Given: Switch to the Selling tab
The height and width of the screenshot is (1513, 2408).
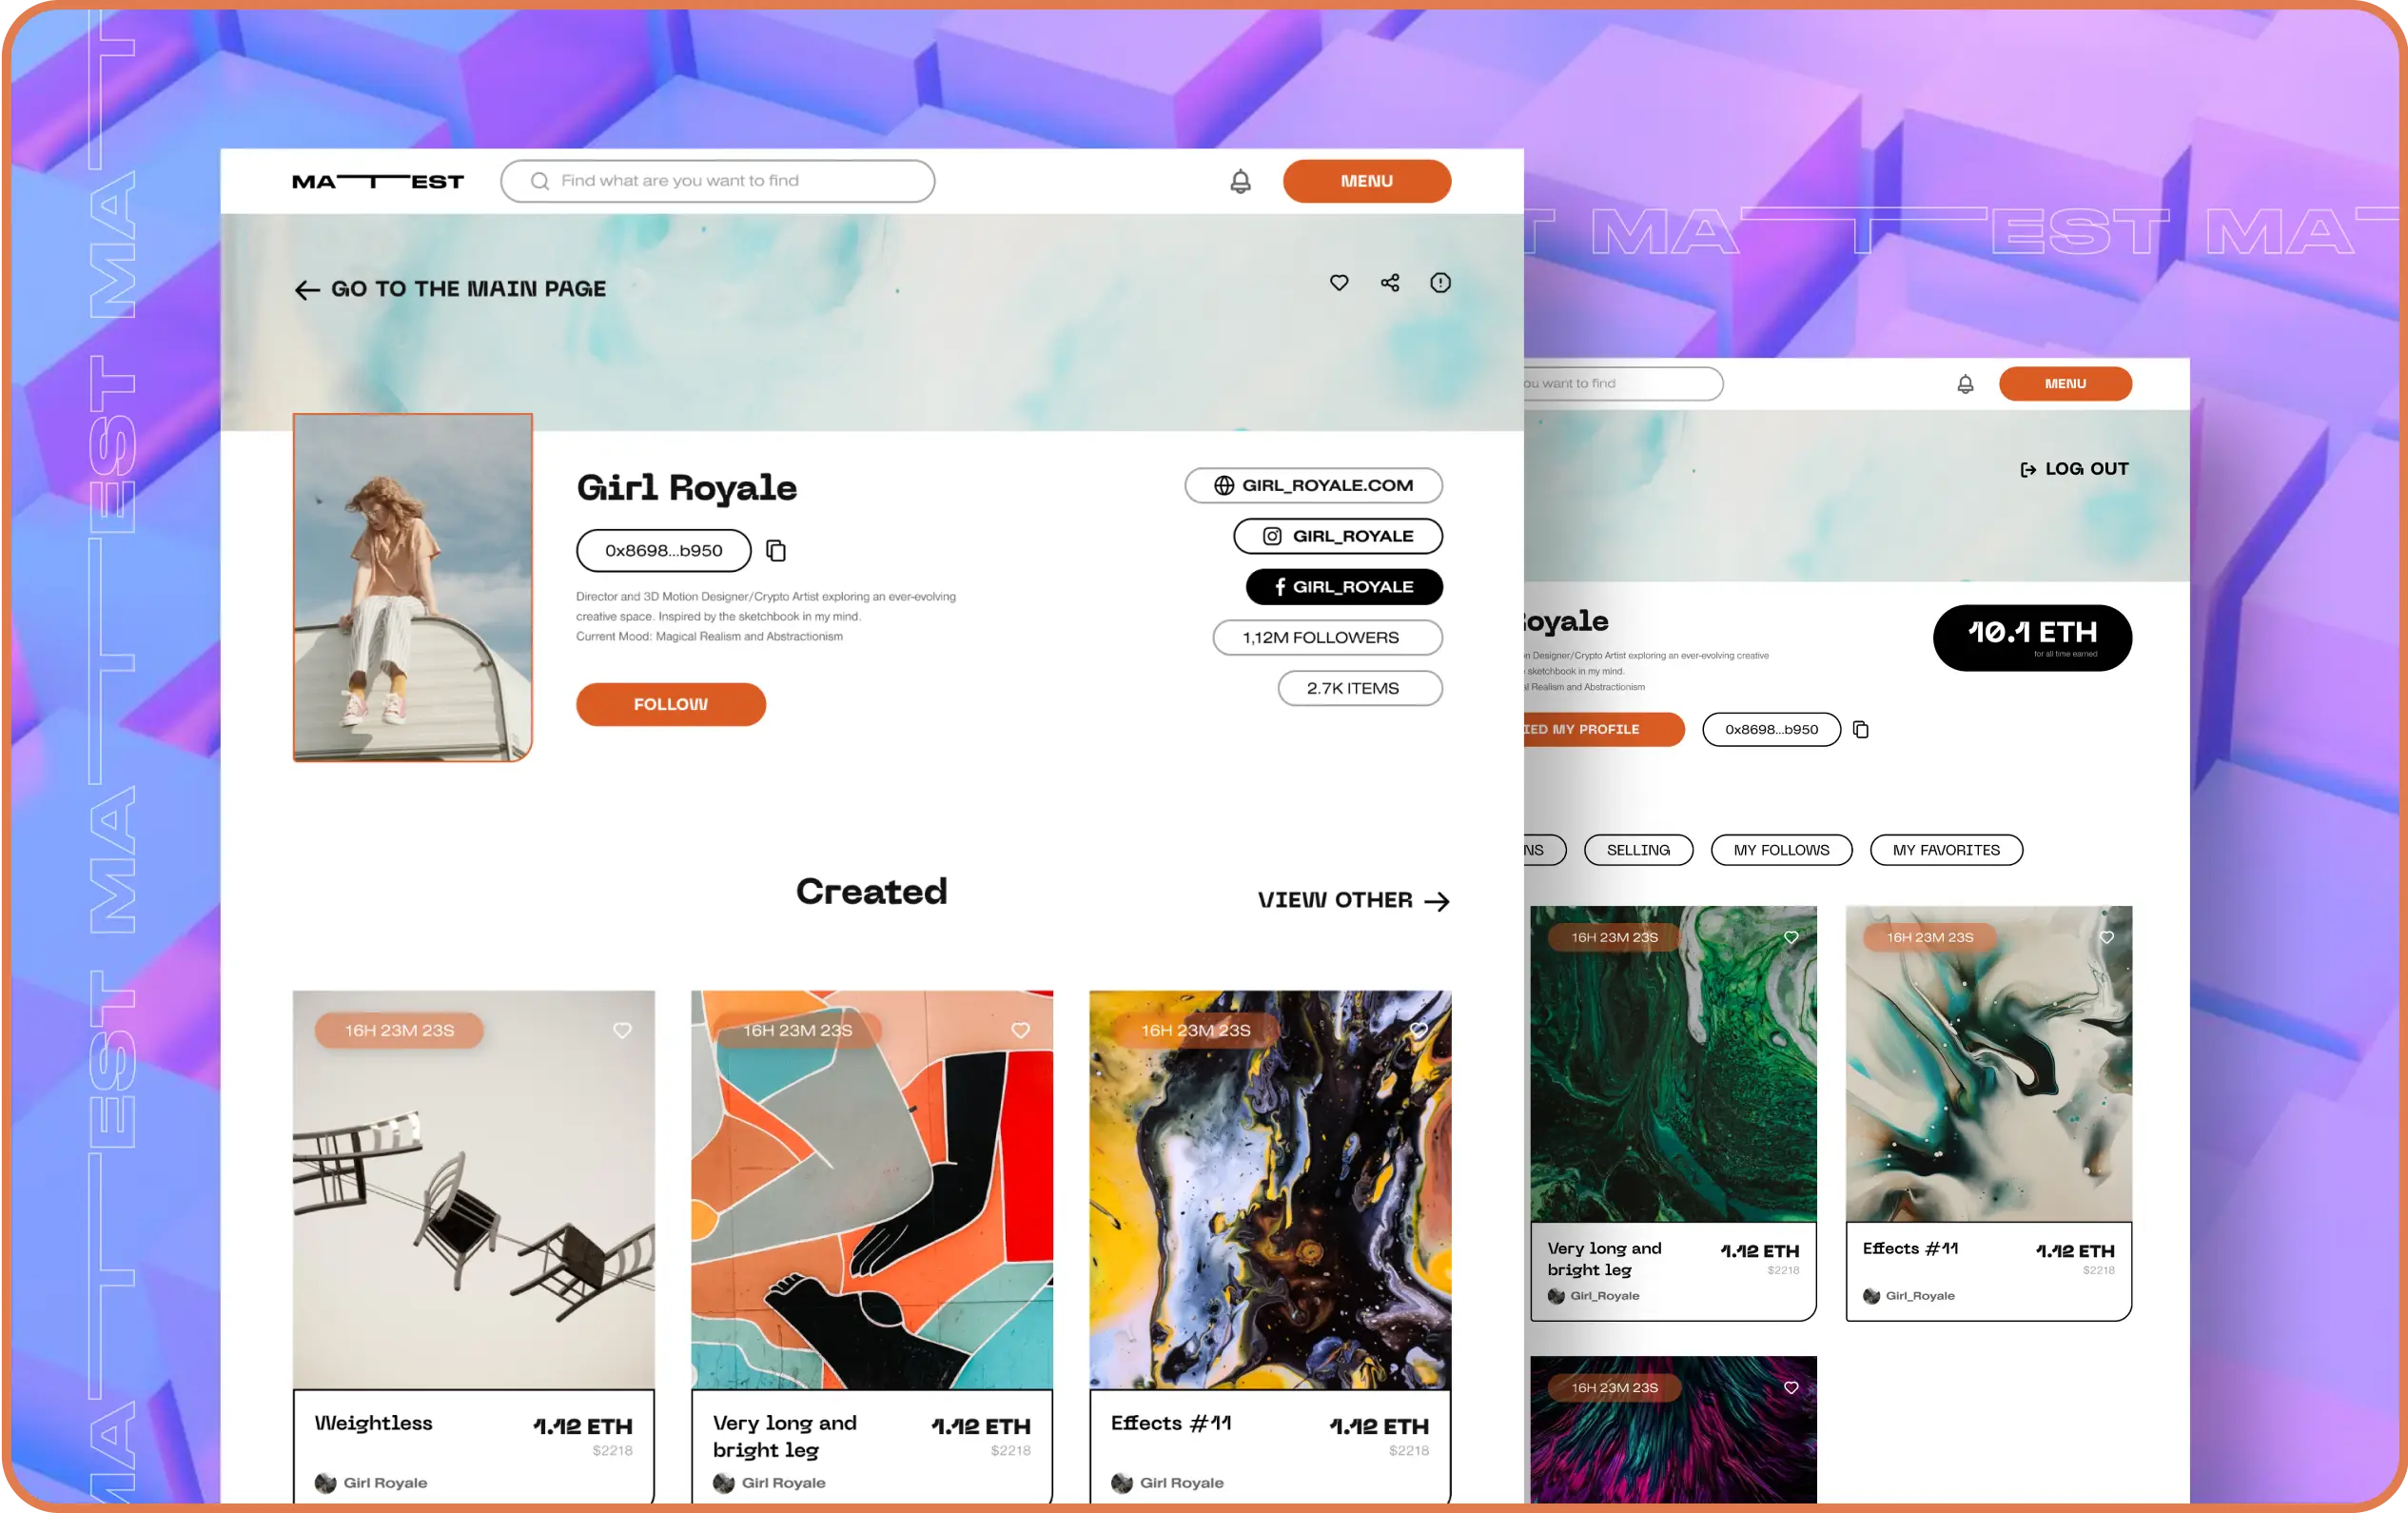Looking at the screenshot, I should coord(1638,850).
